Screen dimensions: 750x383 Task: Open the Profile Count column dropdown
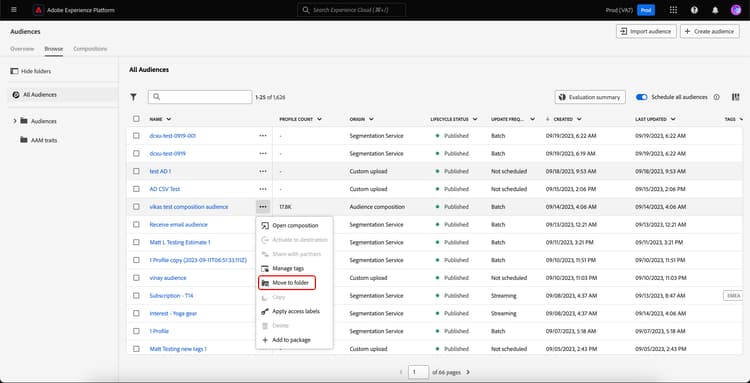tap(319, 119)
